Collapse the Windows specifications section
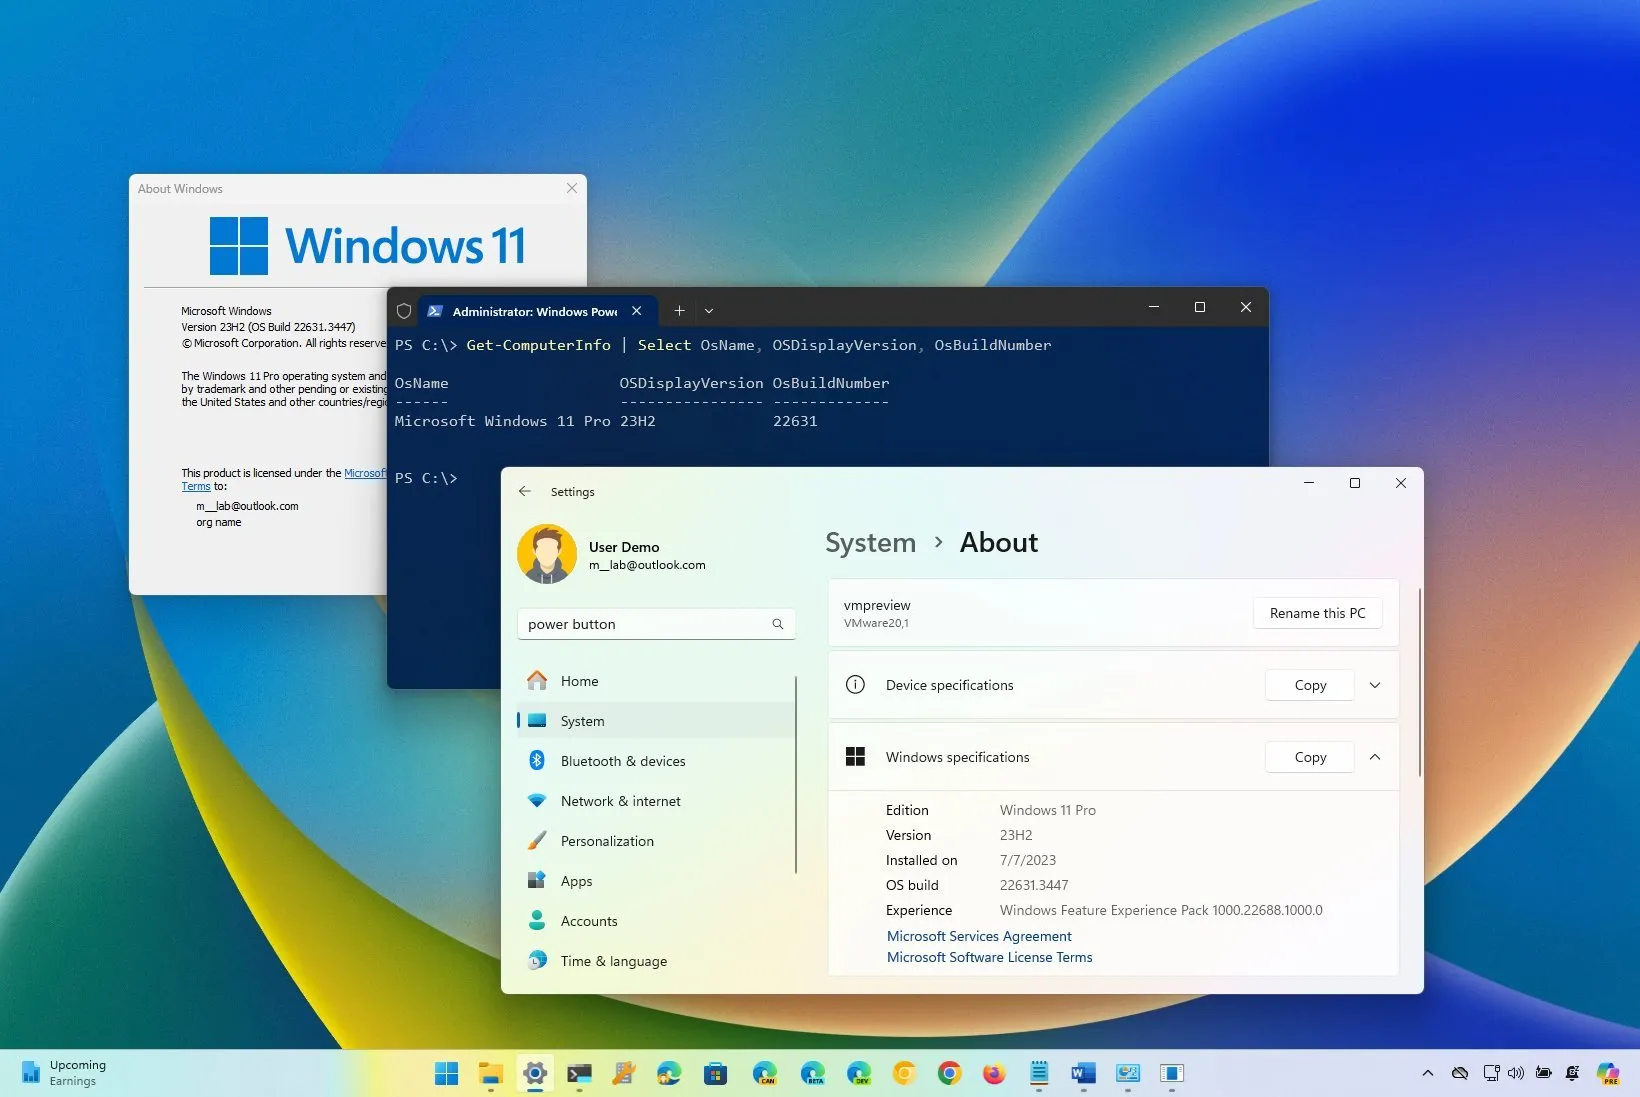This screenshot has width=1640, height=1097. [1375, 757]
